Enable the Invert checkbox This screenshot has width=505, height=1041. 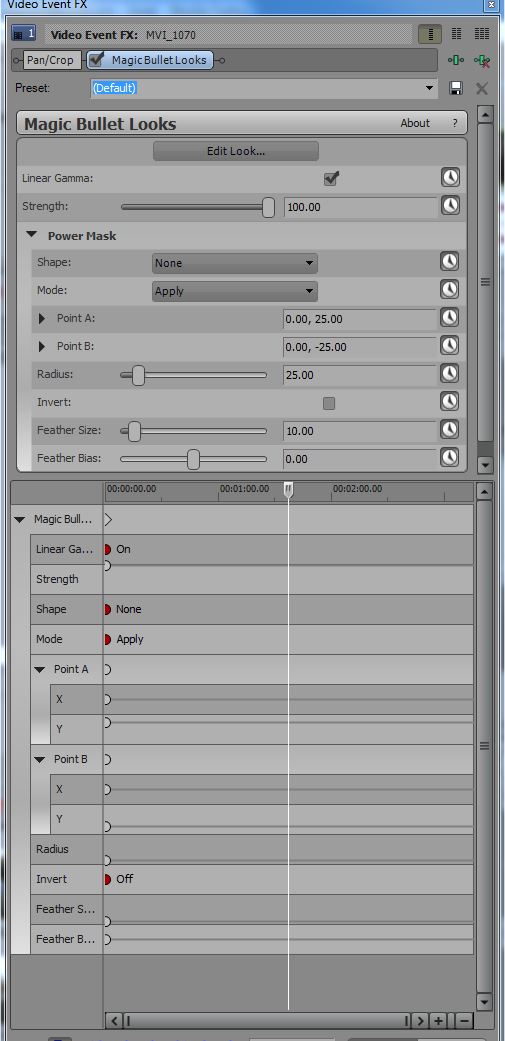(x=328, y=403)
